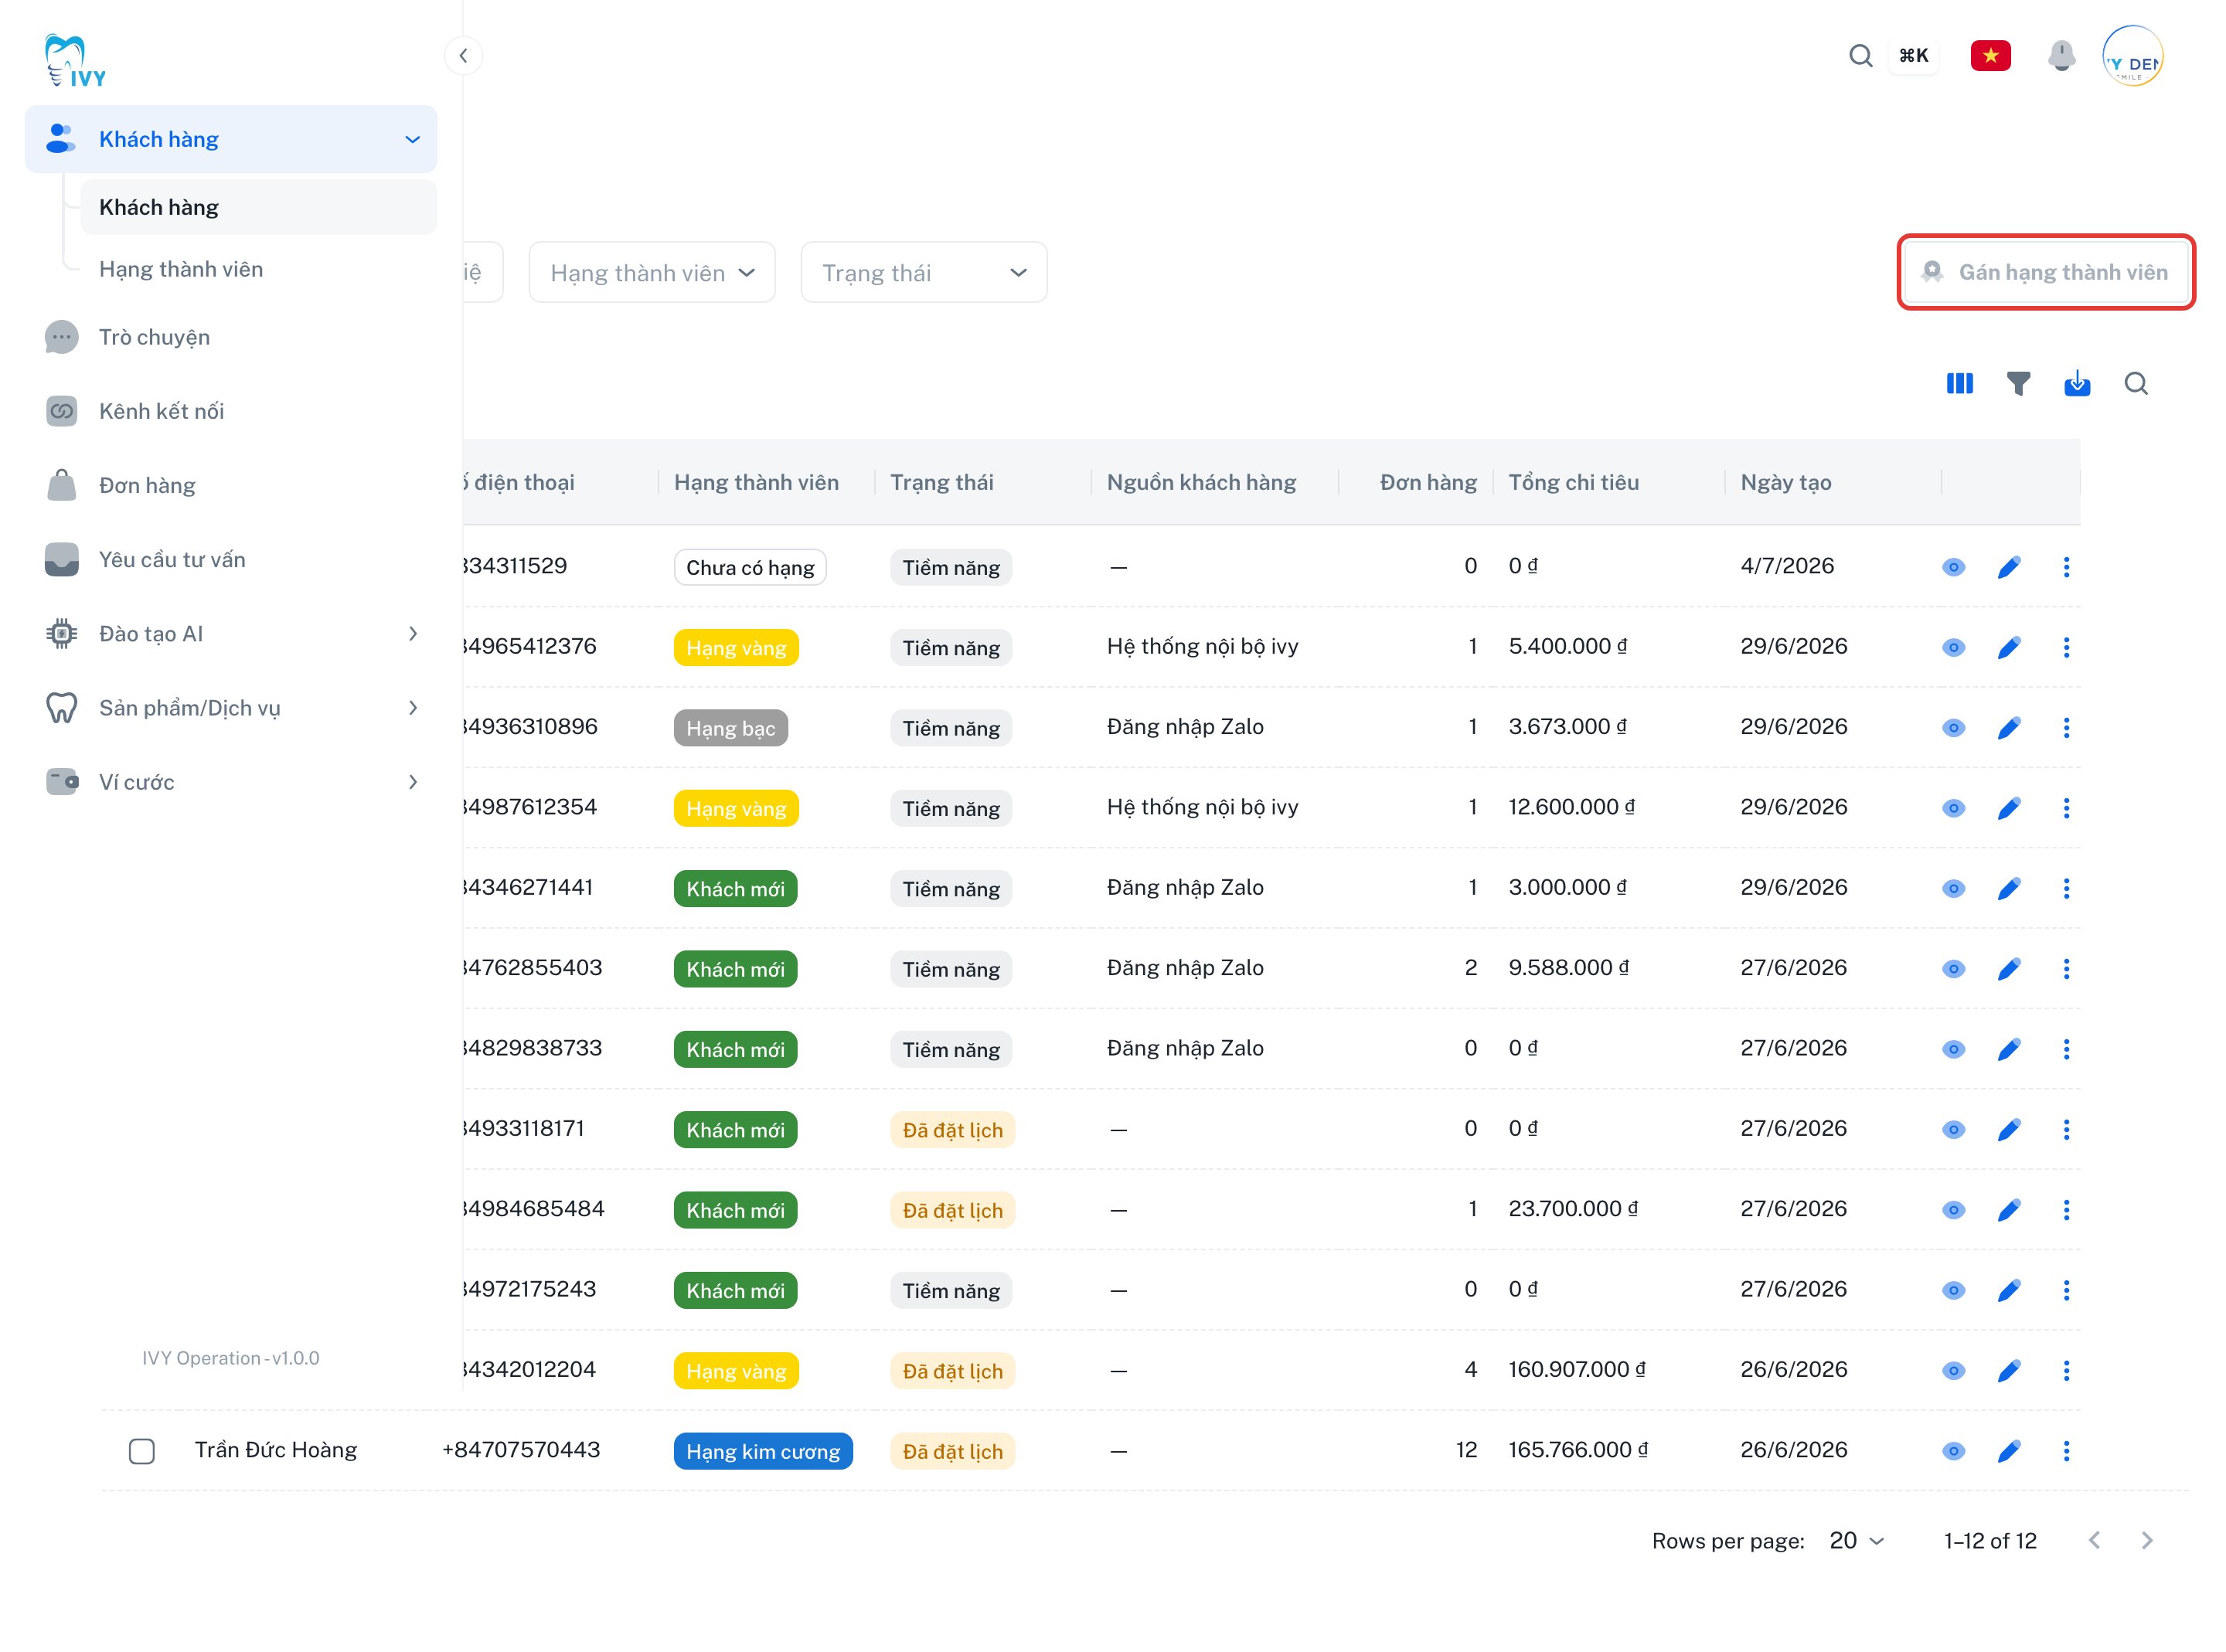The image size is (2226, 1652).
Task: Open Trạng thái filter dropdown
Action: 923,272
